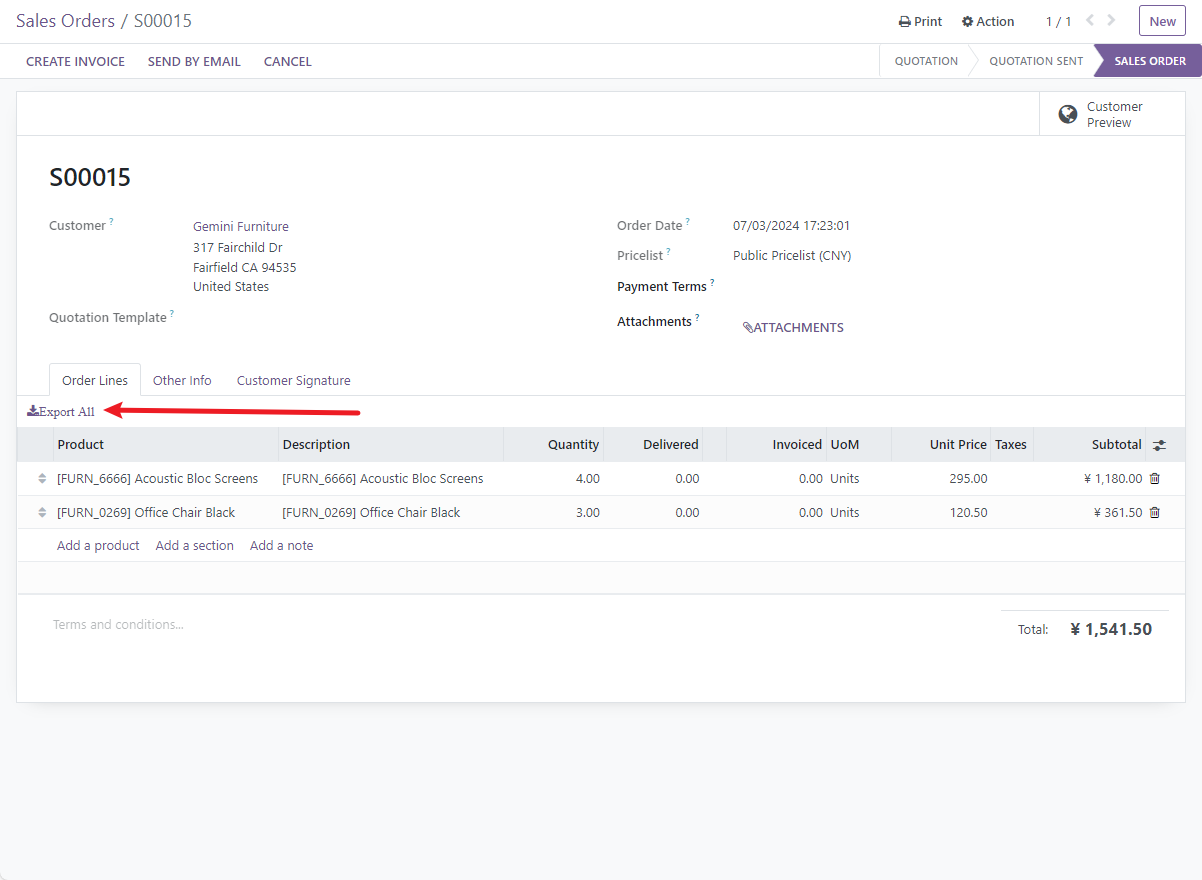Click the S00015 order name heading
Screen dimensions: 1202x880
(x=90, y=178)
